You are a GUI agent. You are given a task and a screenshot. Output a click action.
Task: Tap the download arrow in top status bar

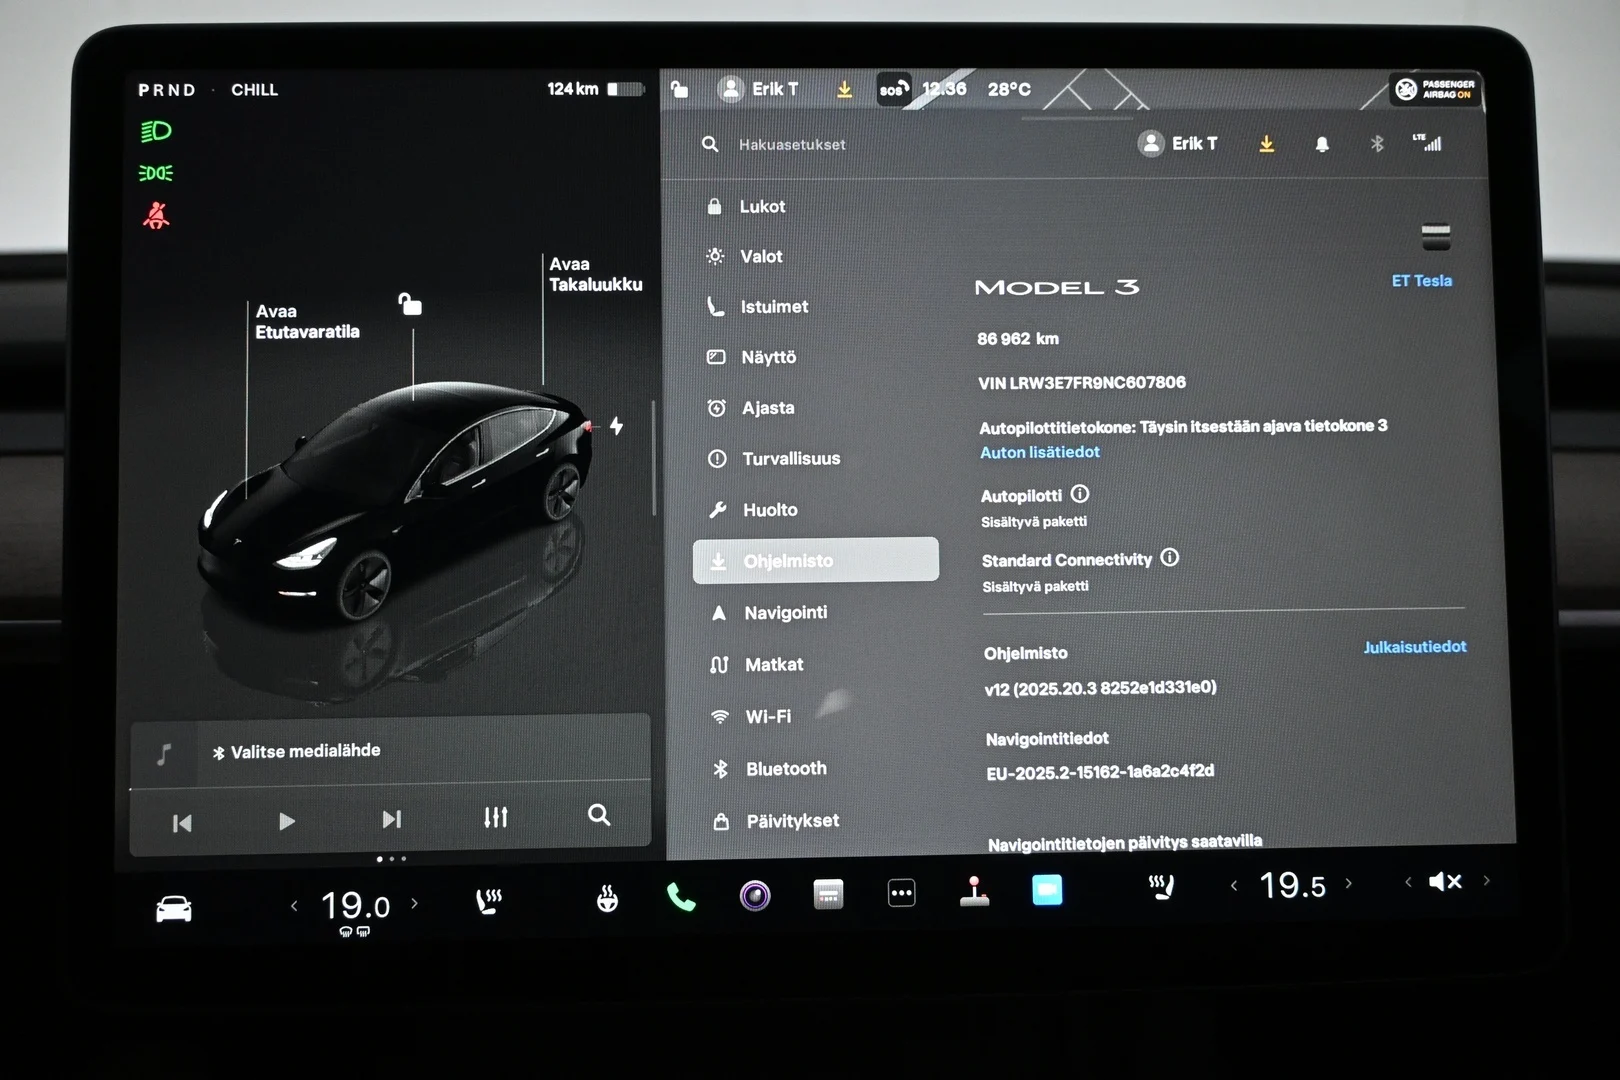click(844, 89)
